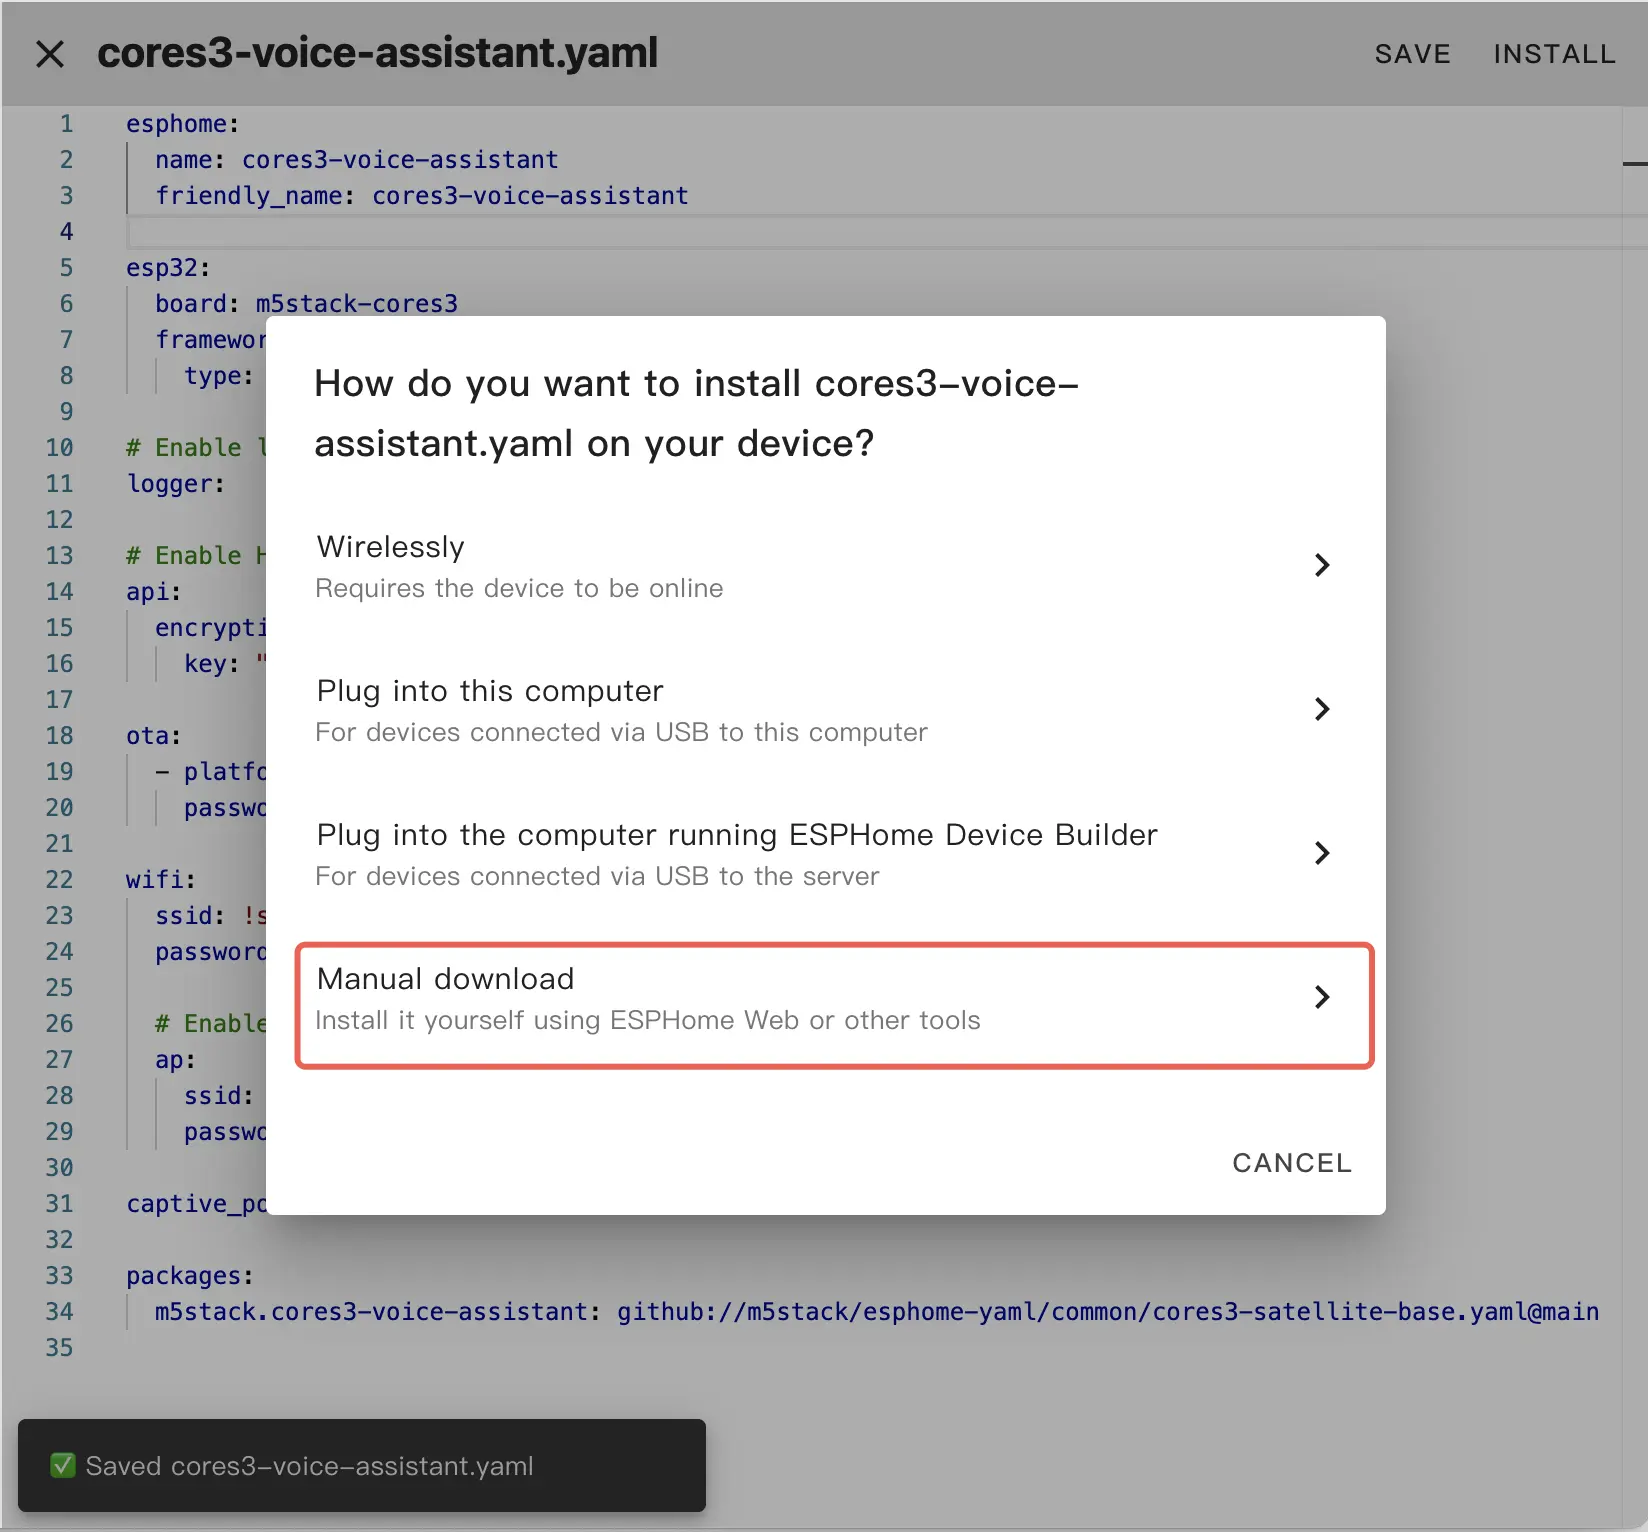Choose the Wirelessly install option title

point(390,547)
